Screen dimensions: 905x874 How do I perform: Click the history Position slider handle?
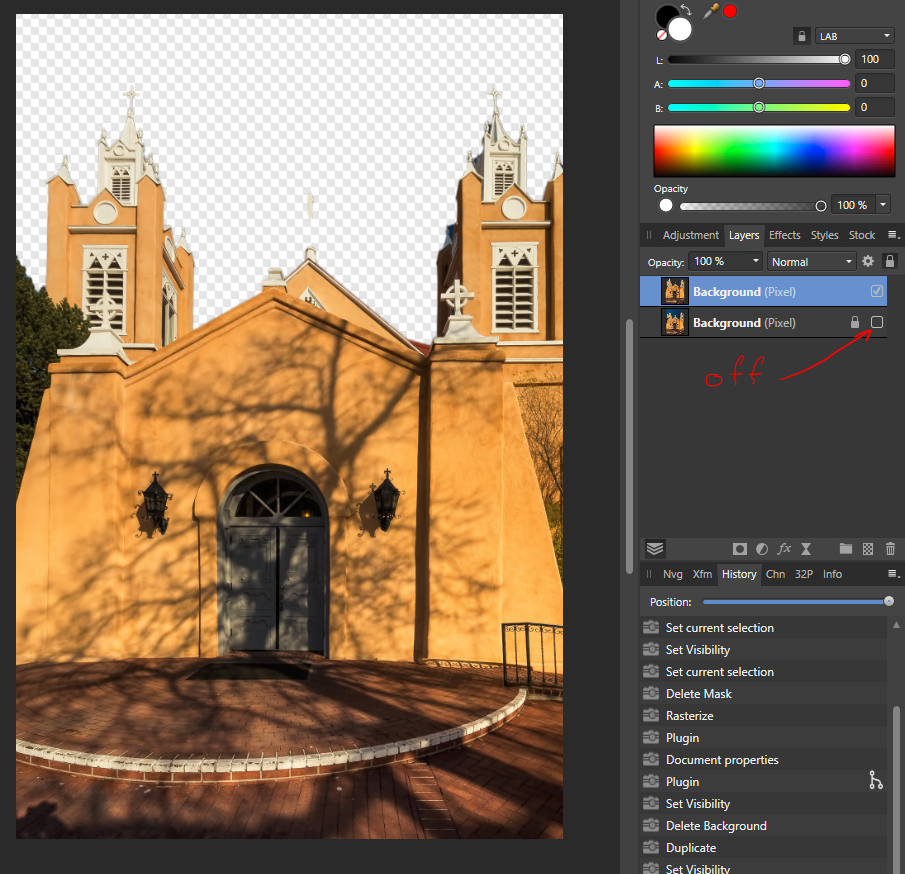tap(889, 601)
